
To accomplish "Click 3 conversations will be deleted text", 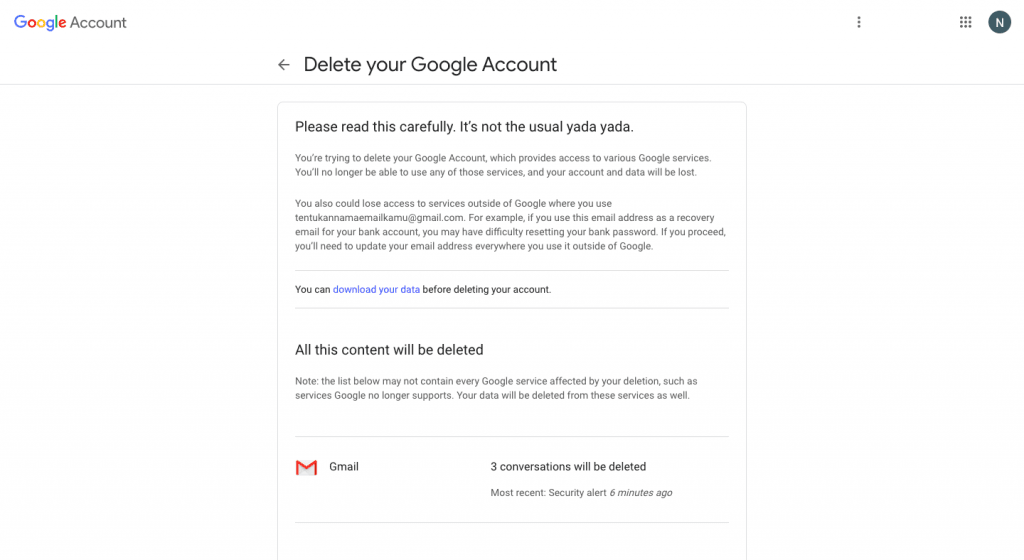I will tap(568, 467).
